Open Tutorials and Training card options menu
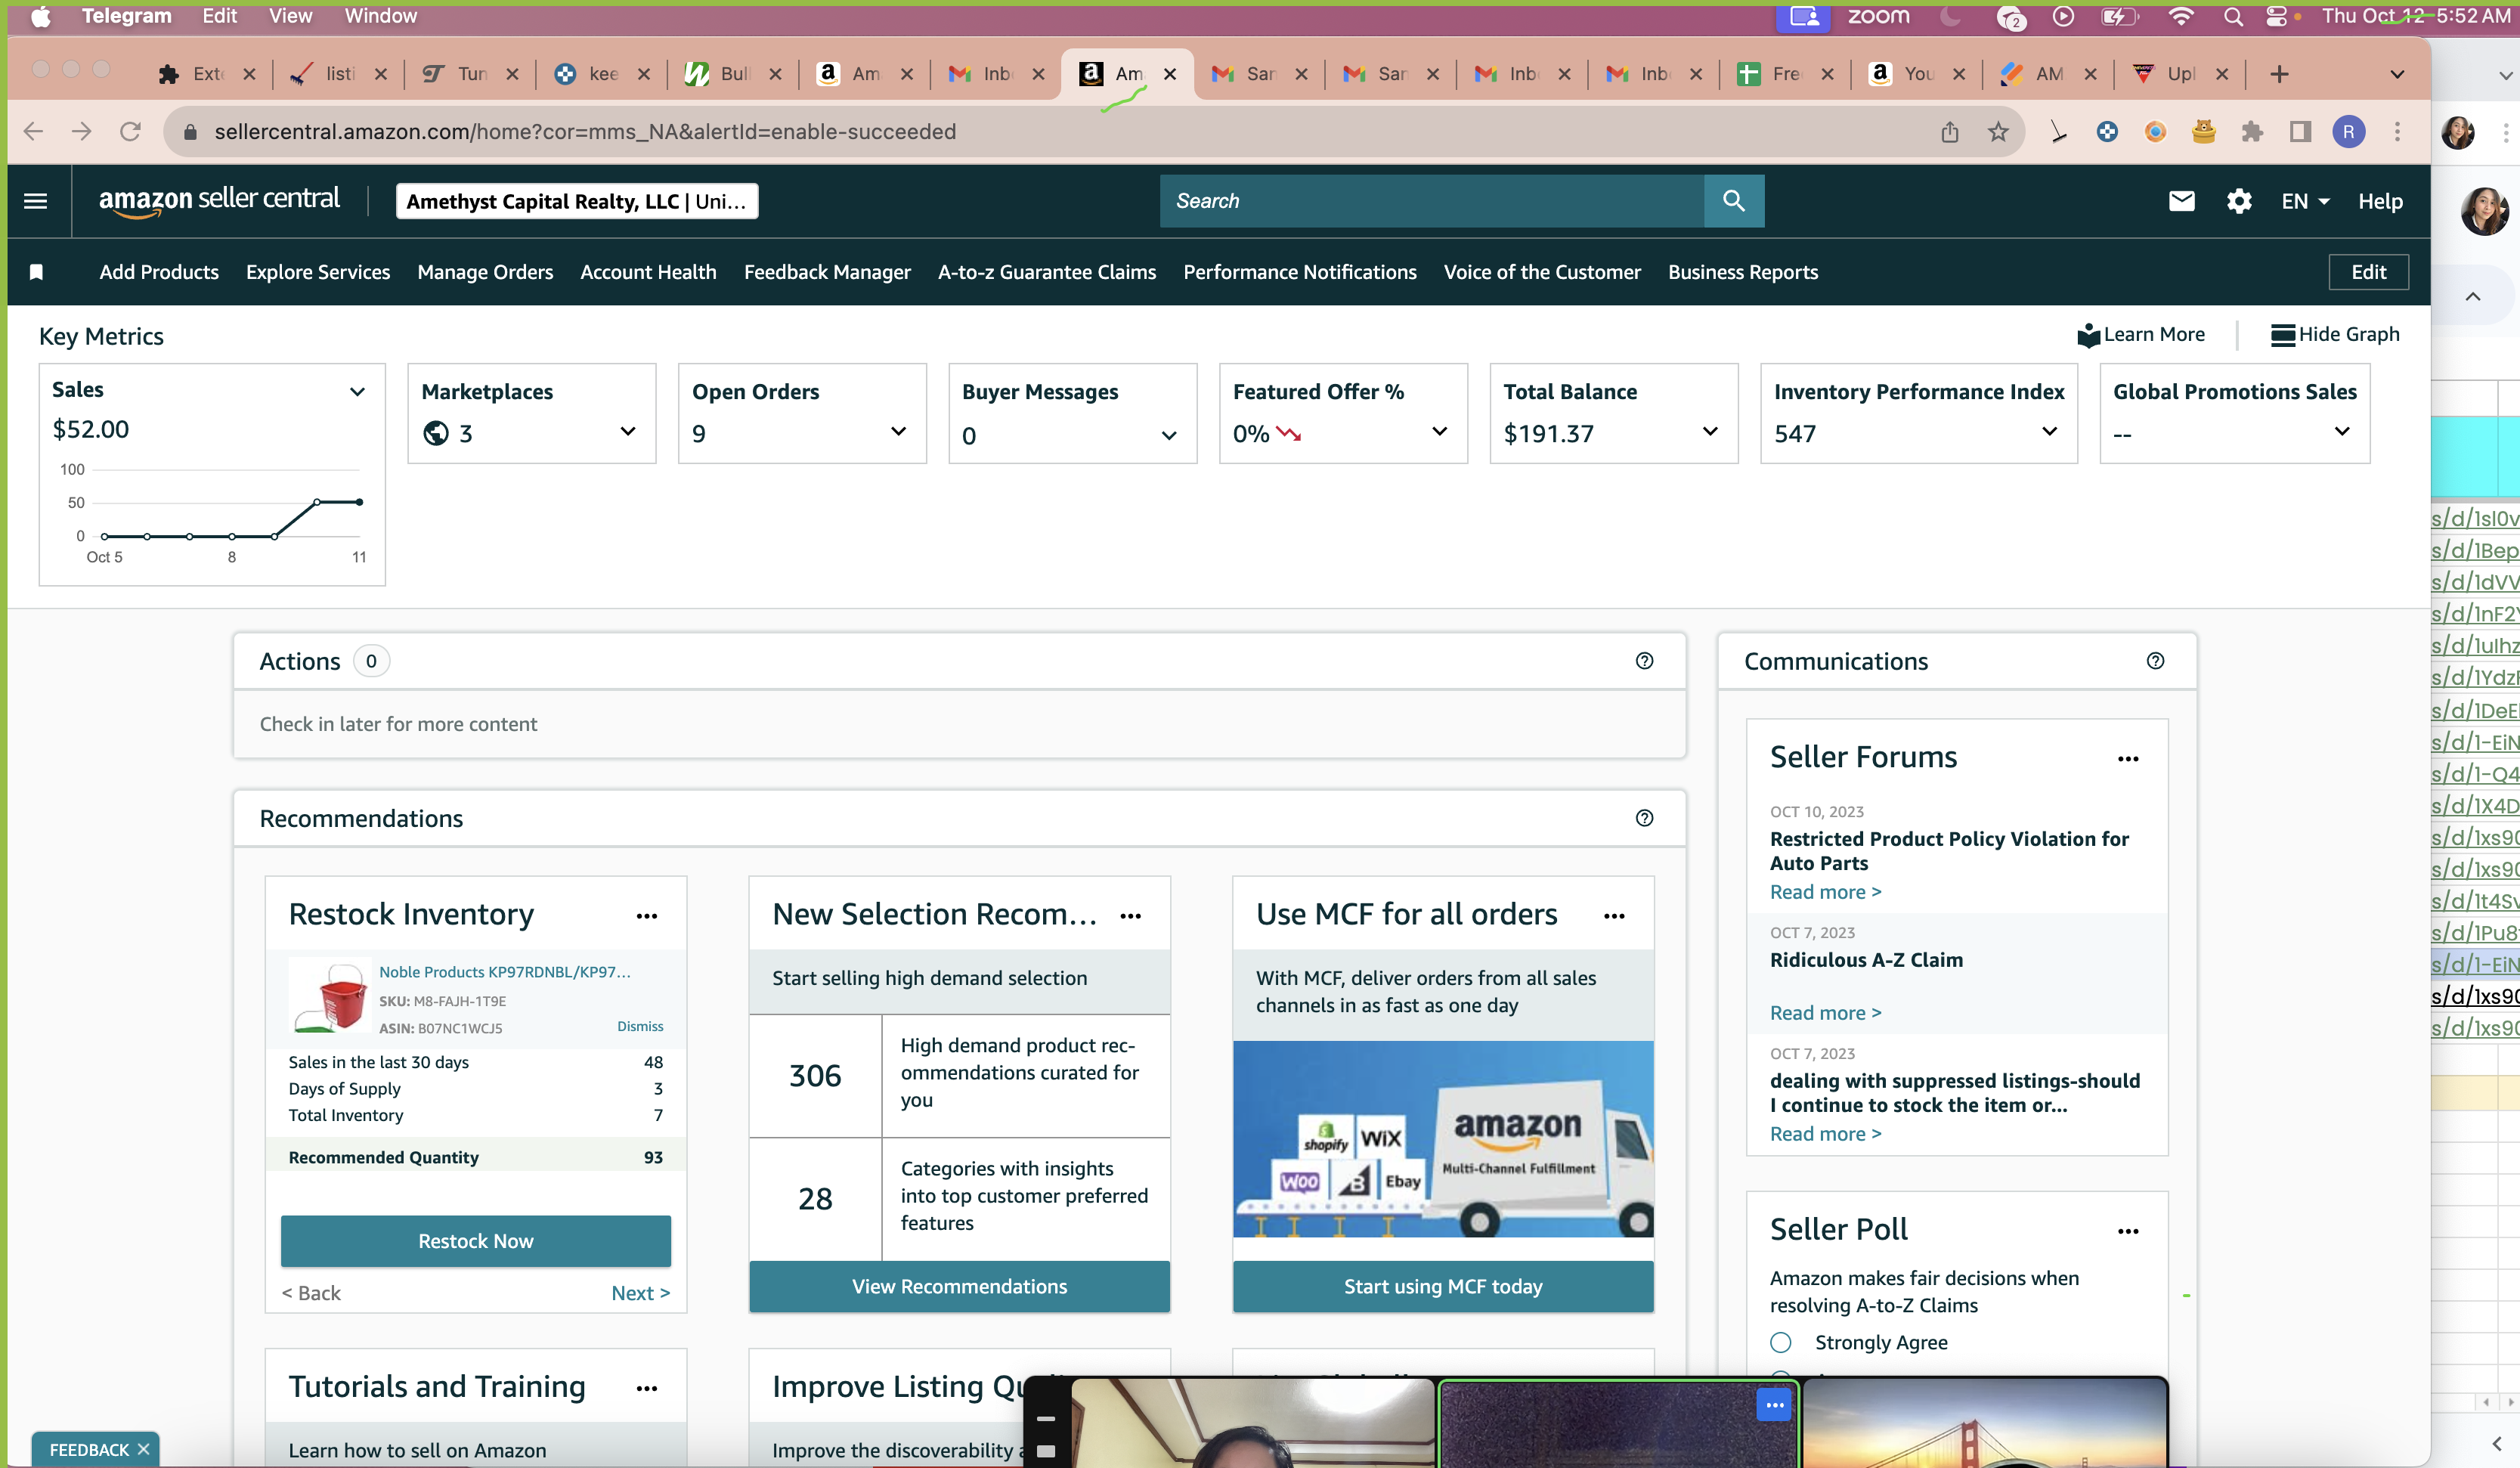 click(647, 1388)
